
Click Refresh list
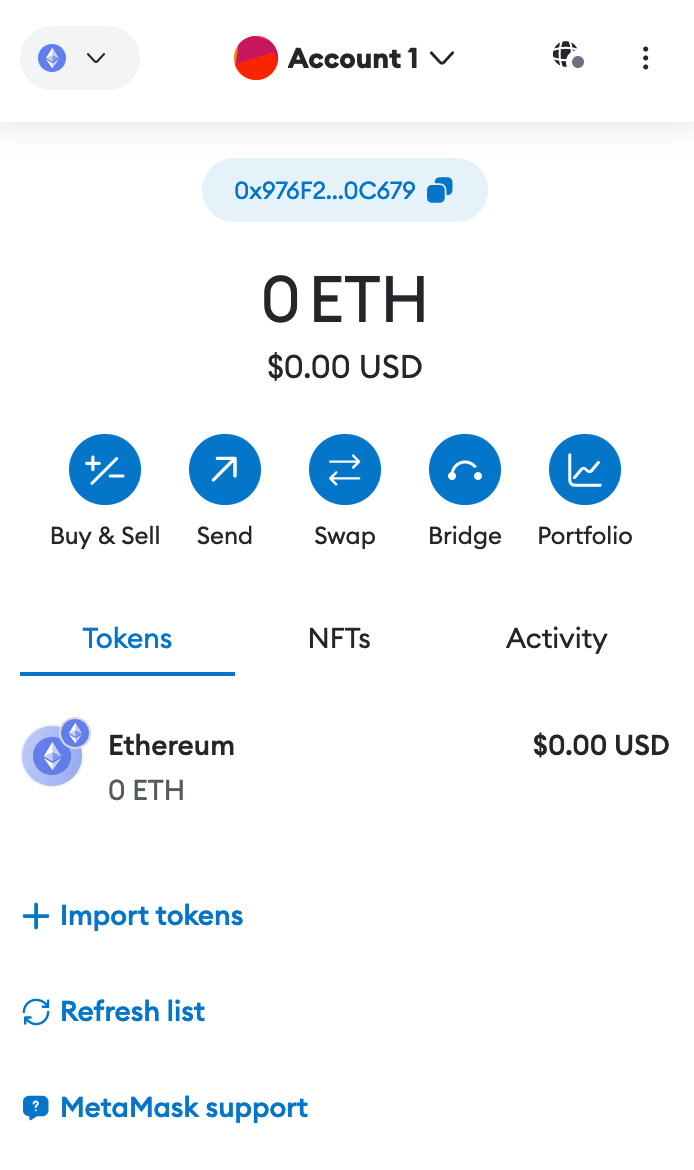pyautogui.click(x=113, y=1011)
